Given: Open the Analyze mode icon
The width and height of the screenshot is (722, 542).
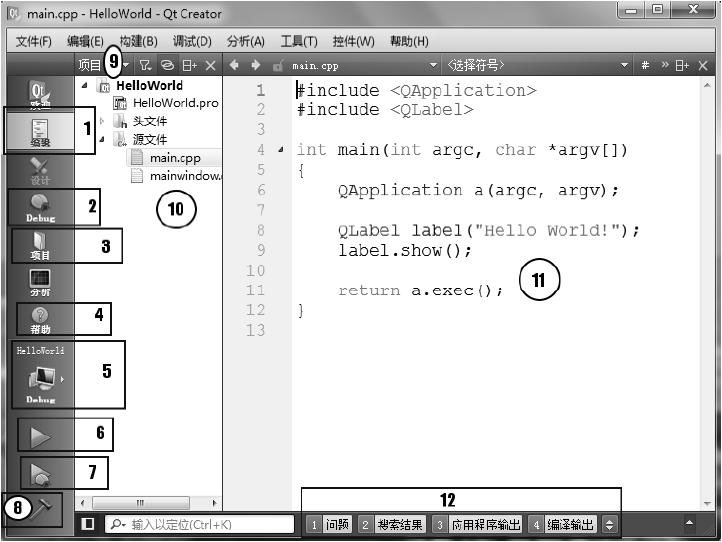Looking at the screenshot, I should tap(40, 282).
